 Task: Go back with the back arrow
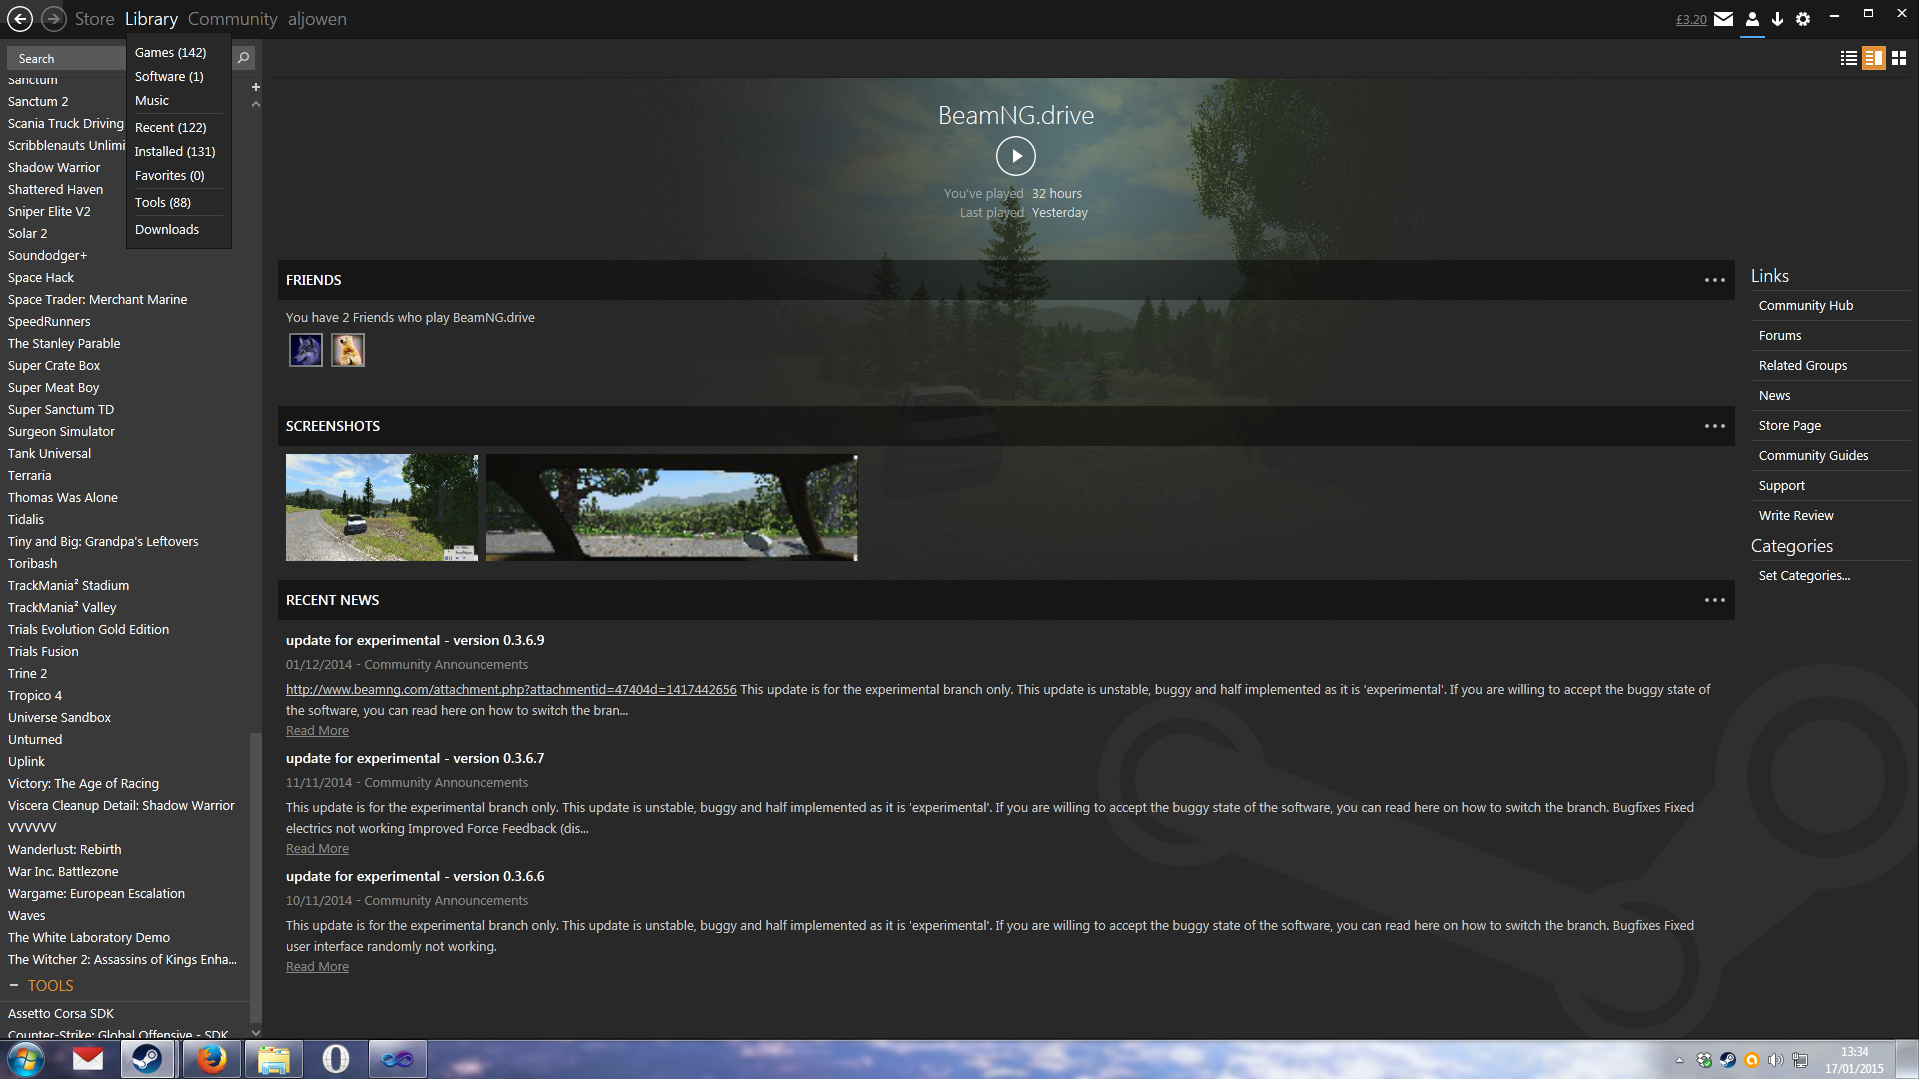coord(20,19)
